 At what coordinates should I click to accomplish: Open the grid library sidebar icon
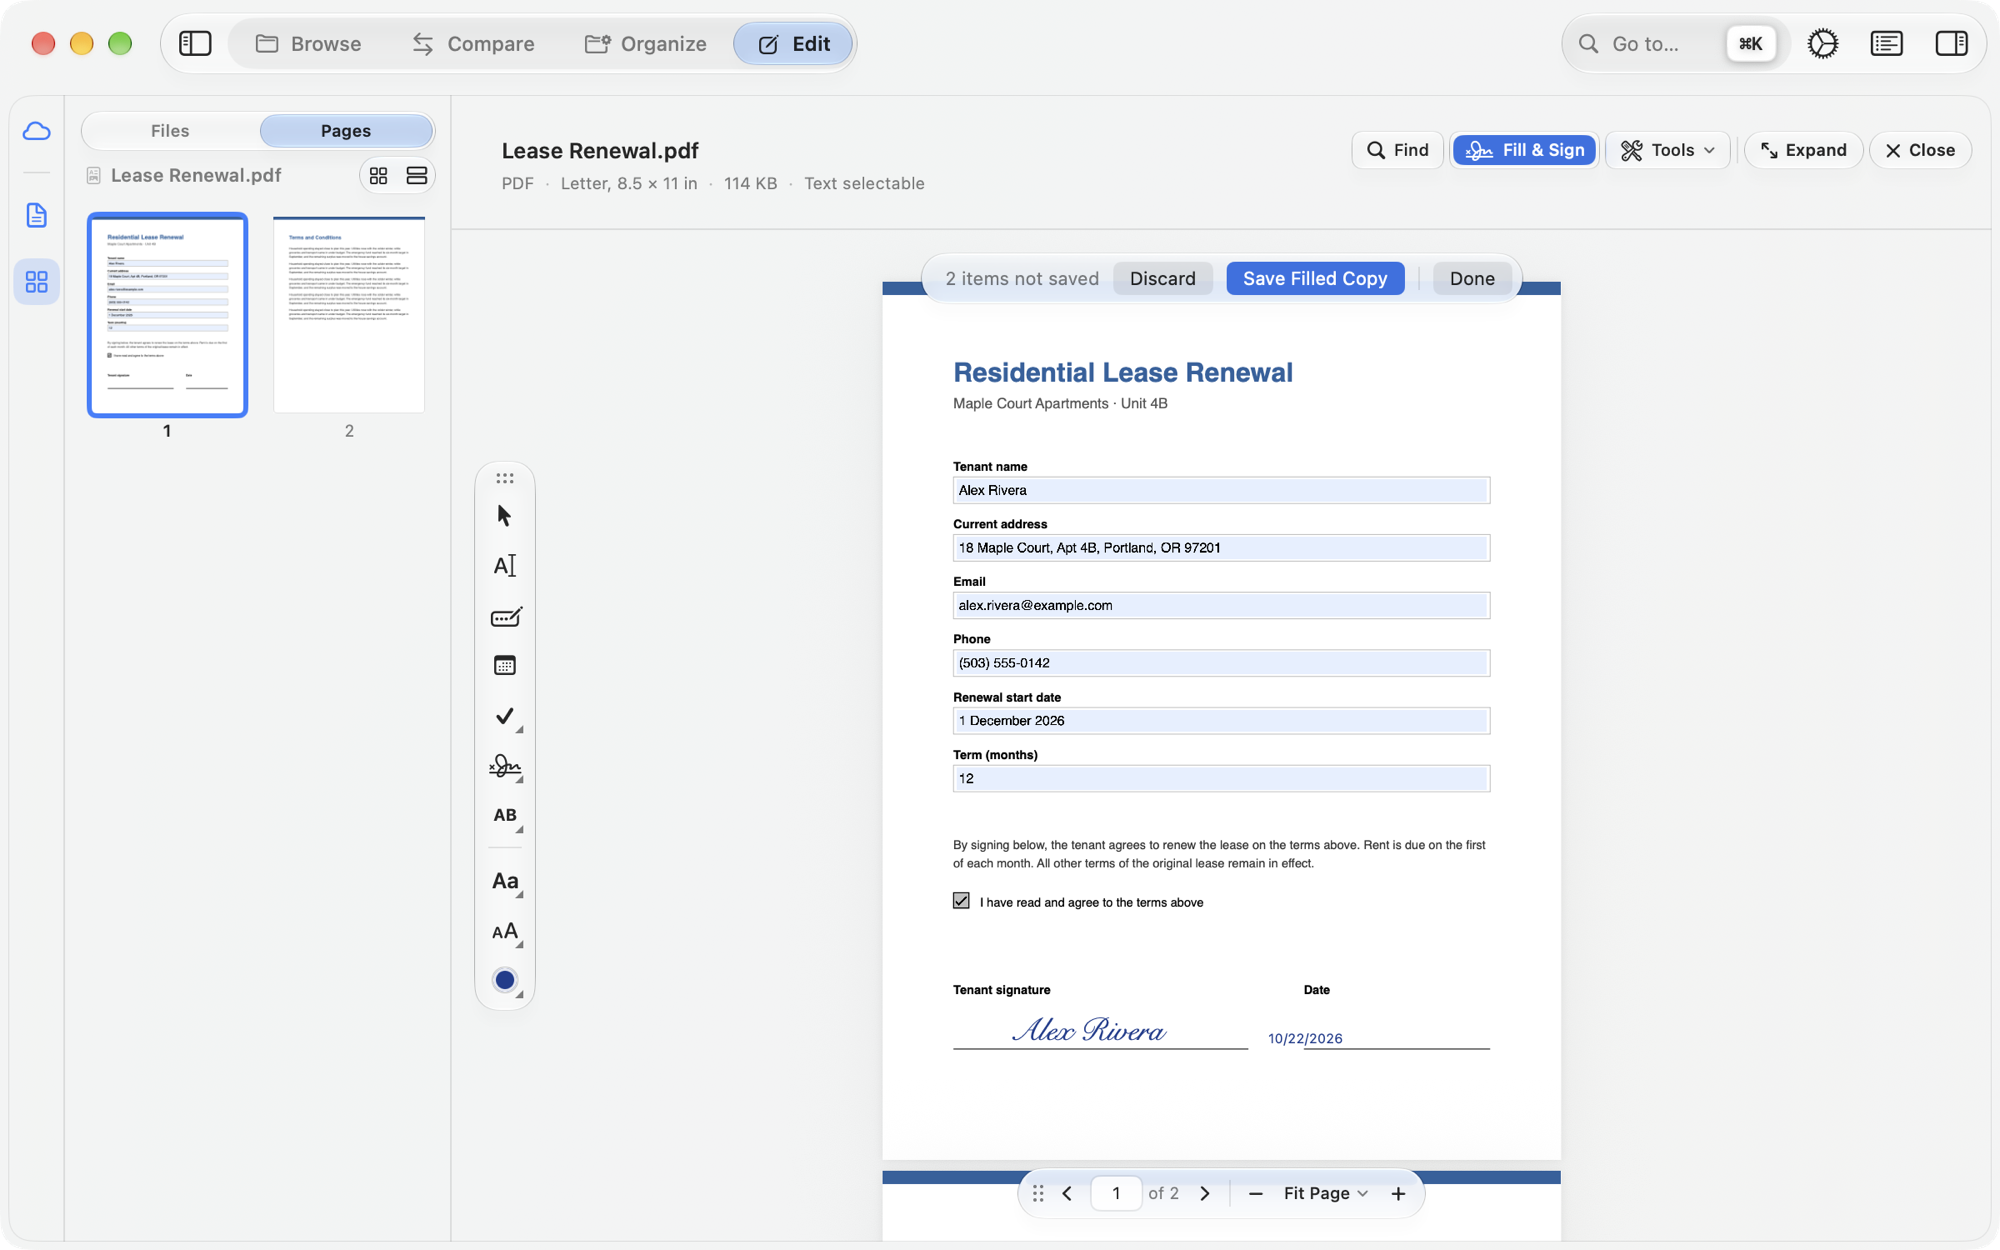[37, 282]
